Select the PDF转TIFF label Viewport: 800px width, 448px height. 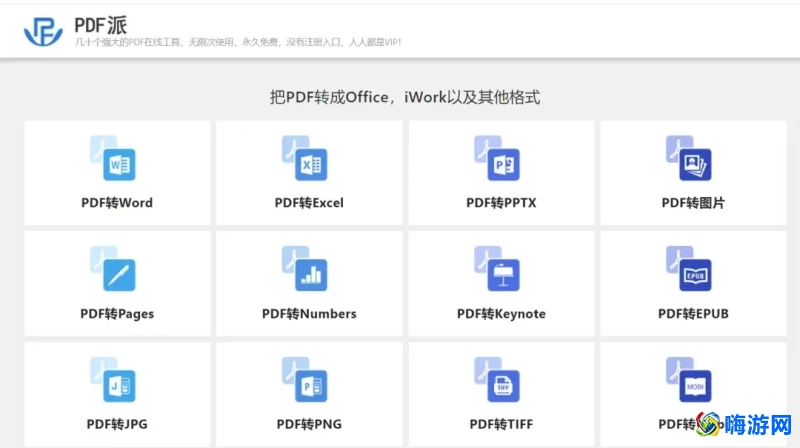(501, 424)
